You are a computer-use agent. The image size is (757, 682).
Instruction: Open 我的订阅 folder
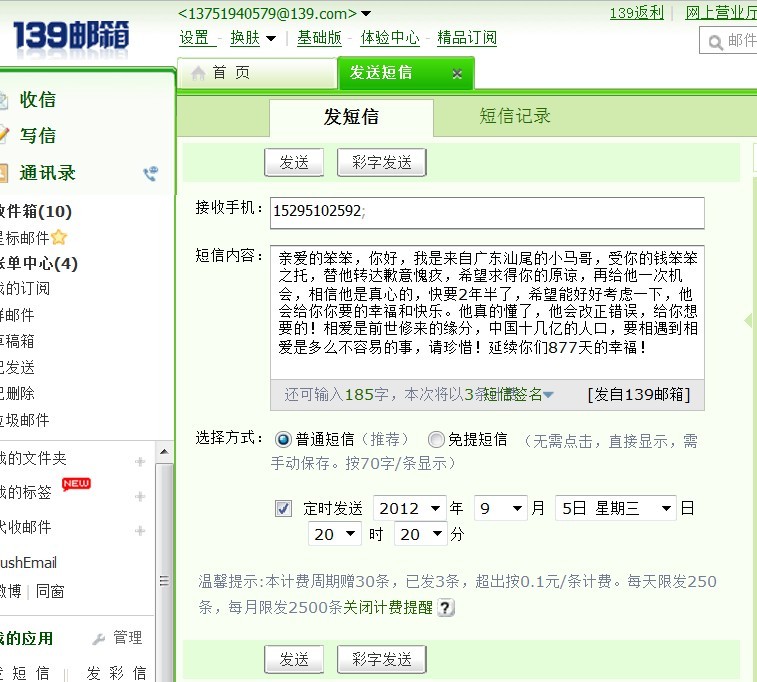(x=24, y=289)
